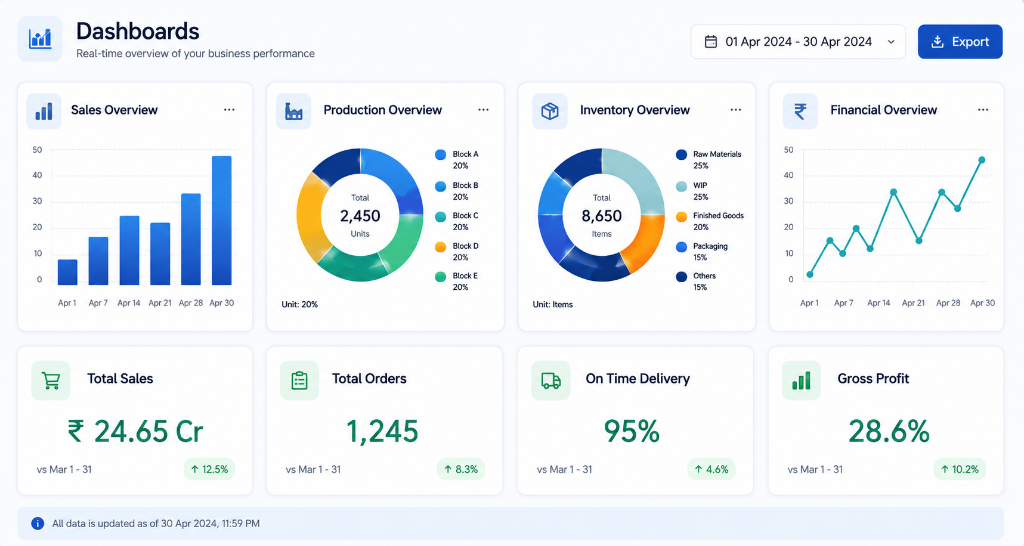Image resolution: width=1024 pixels, height=546 pixels.
Task: Click the yellow Block D donut segment
Action: click(x=310, y=216)
